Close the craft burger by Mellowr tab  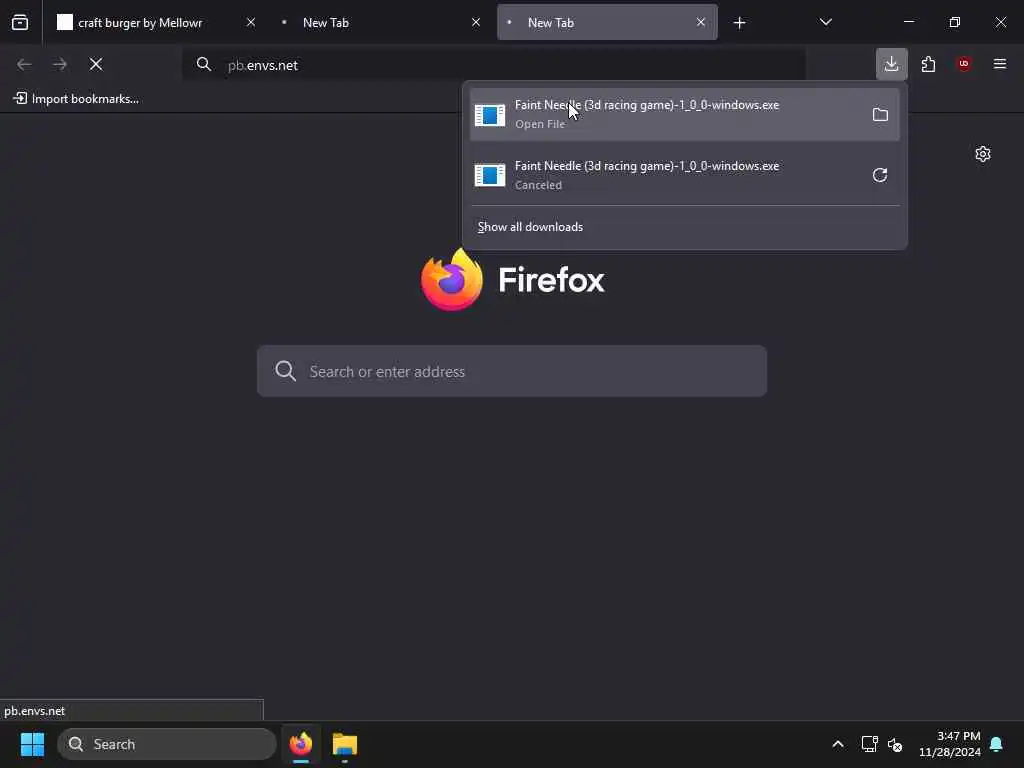(x=251, y=22)
